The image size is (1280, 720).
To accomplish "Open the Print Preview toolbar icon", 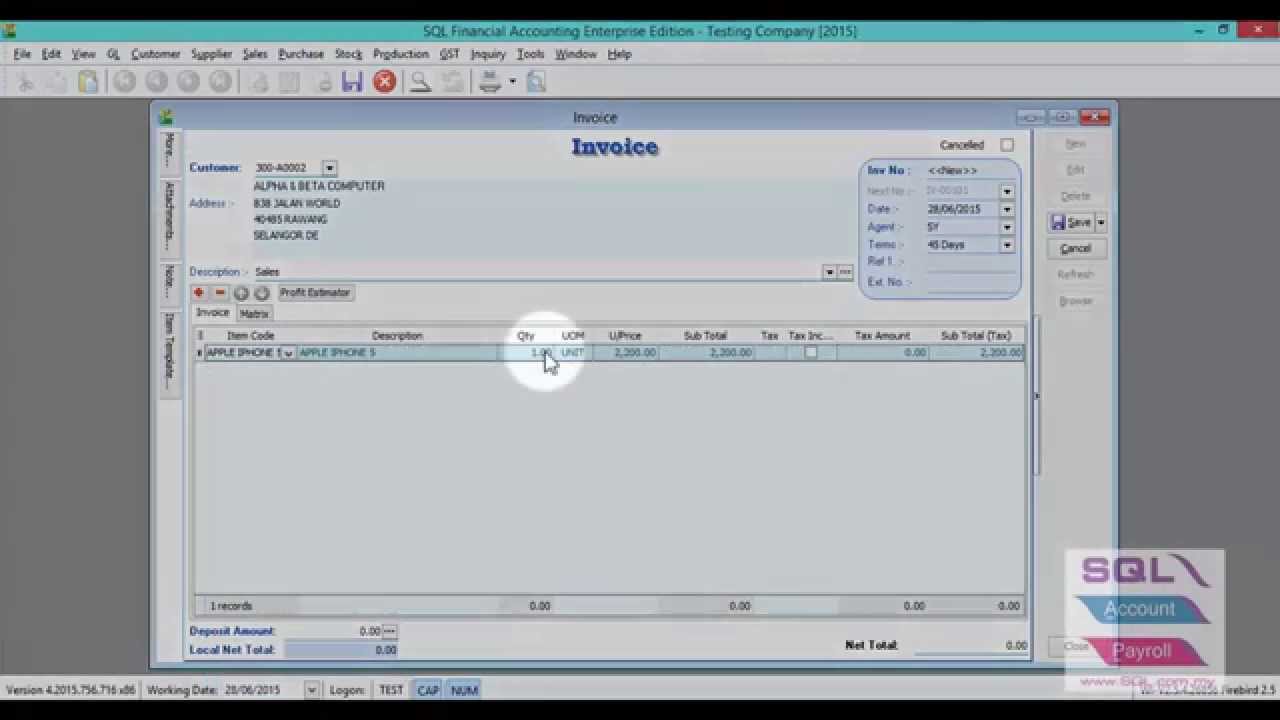I will coord(536,82).
